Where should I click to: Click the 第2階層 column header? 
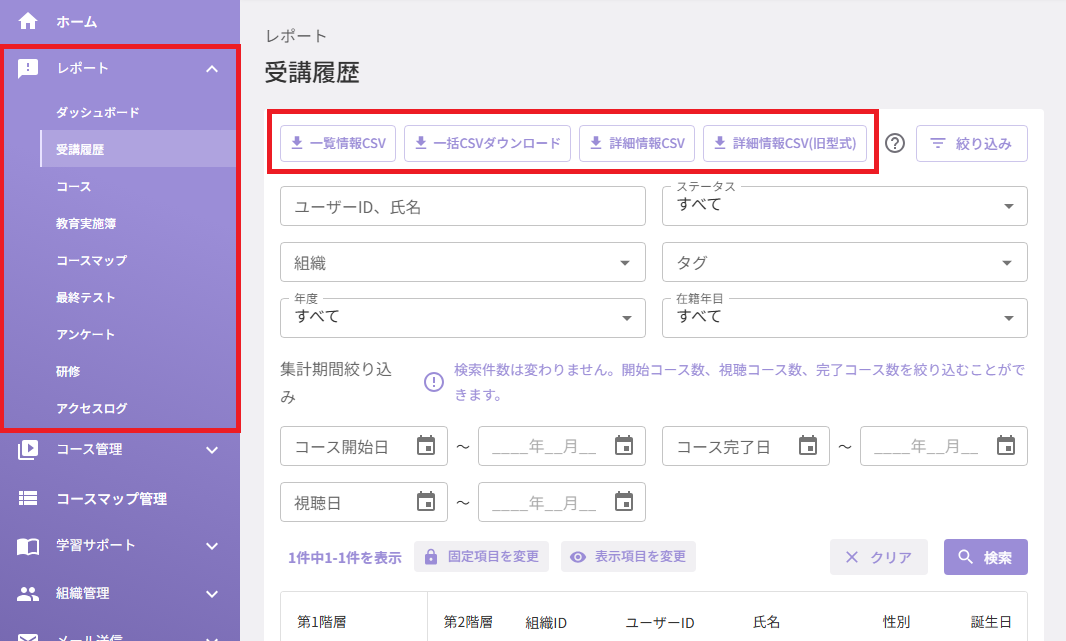click(x=468, y=622)
